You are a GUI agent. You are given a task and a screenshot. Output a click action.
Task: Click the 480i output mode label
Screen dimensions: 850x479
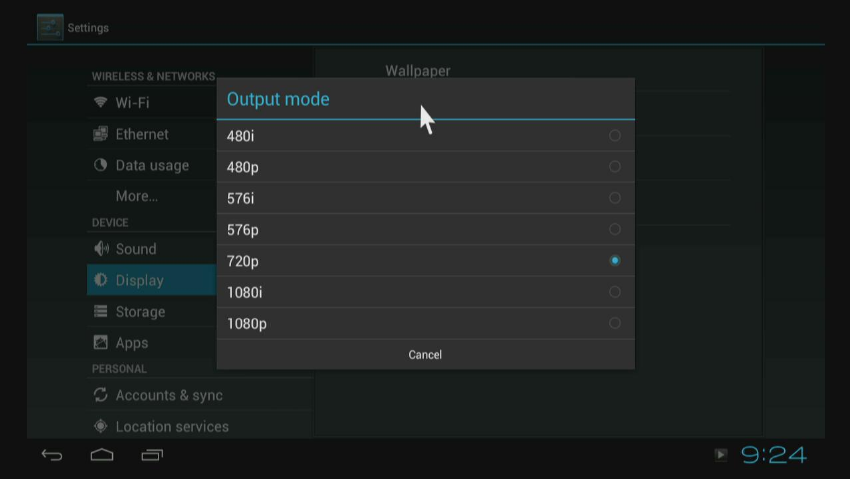240,136
